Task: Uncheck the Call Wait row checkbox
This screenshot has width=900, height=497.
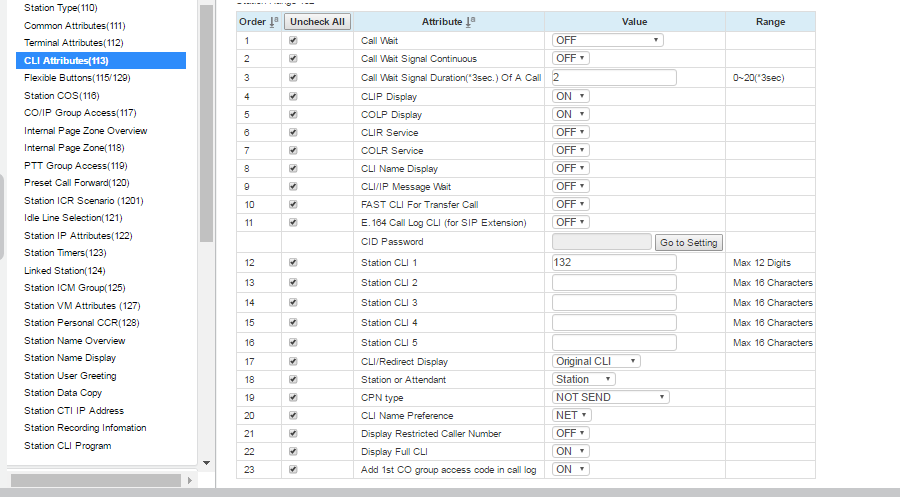Action: click(293, 41)
